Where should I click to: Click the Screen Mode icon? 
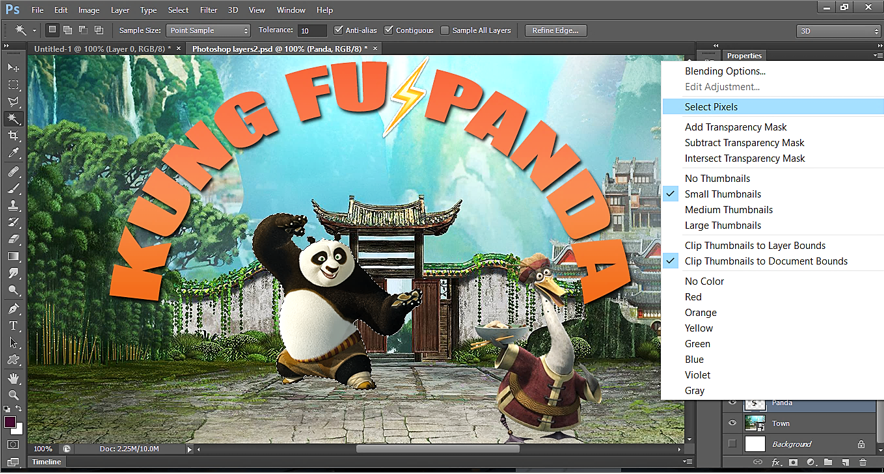point(13,462)
